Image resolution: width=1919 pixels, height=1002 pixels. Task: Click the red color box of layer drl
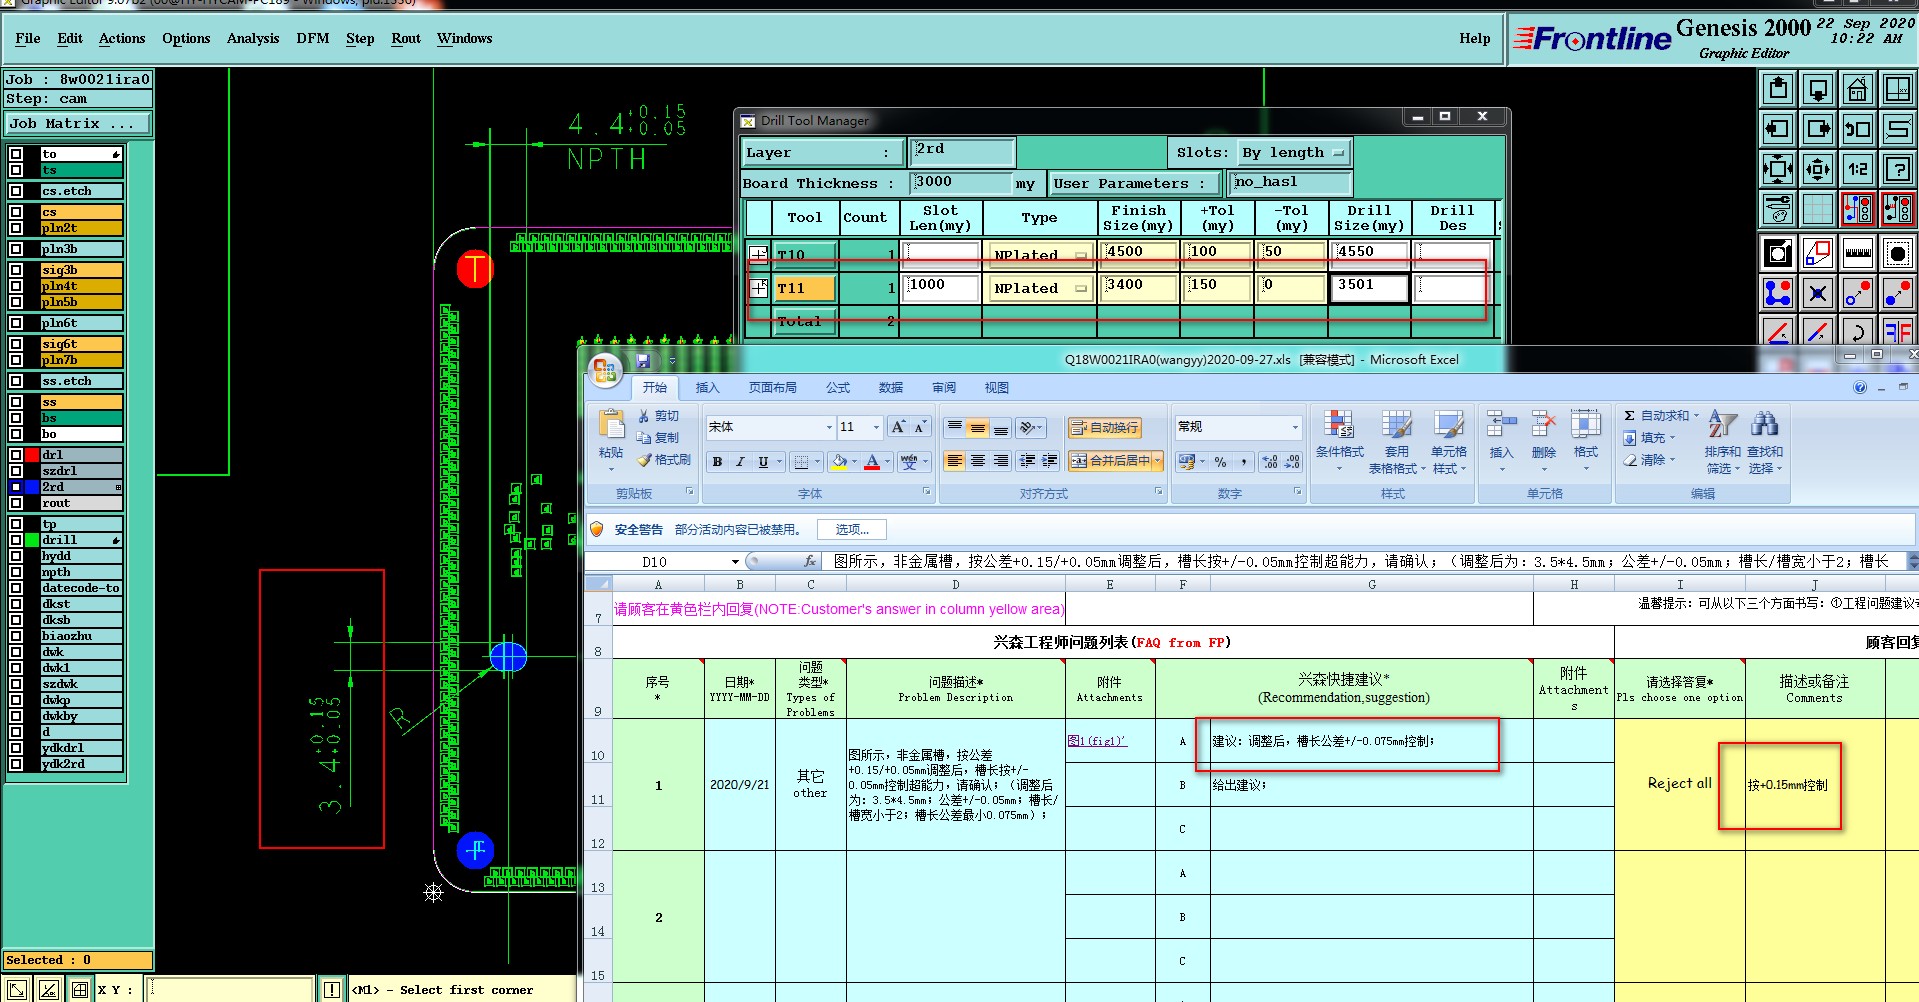click(x=32, y=455)
